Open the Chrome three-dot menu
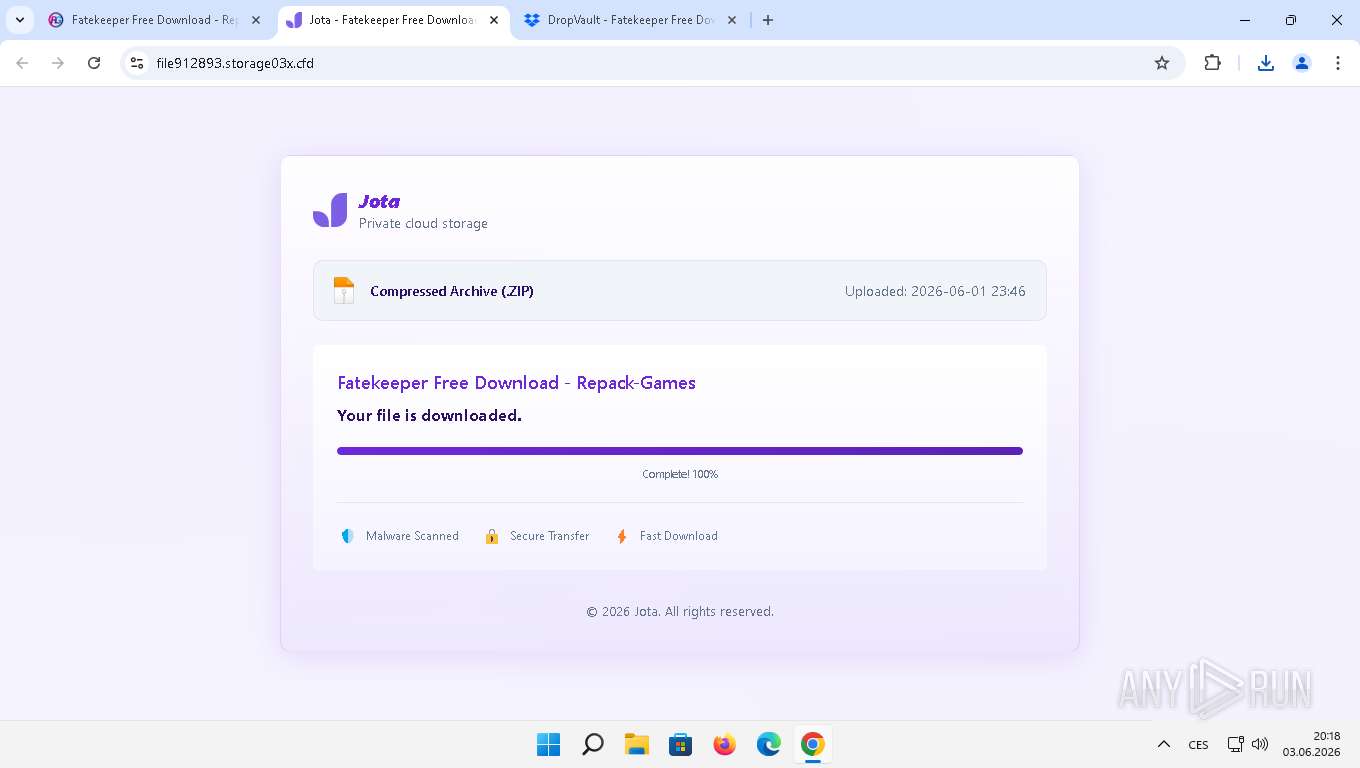 [1338, 63]
